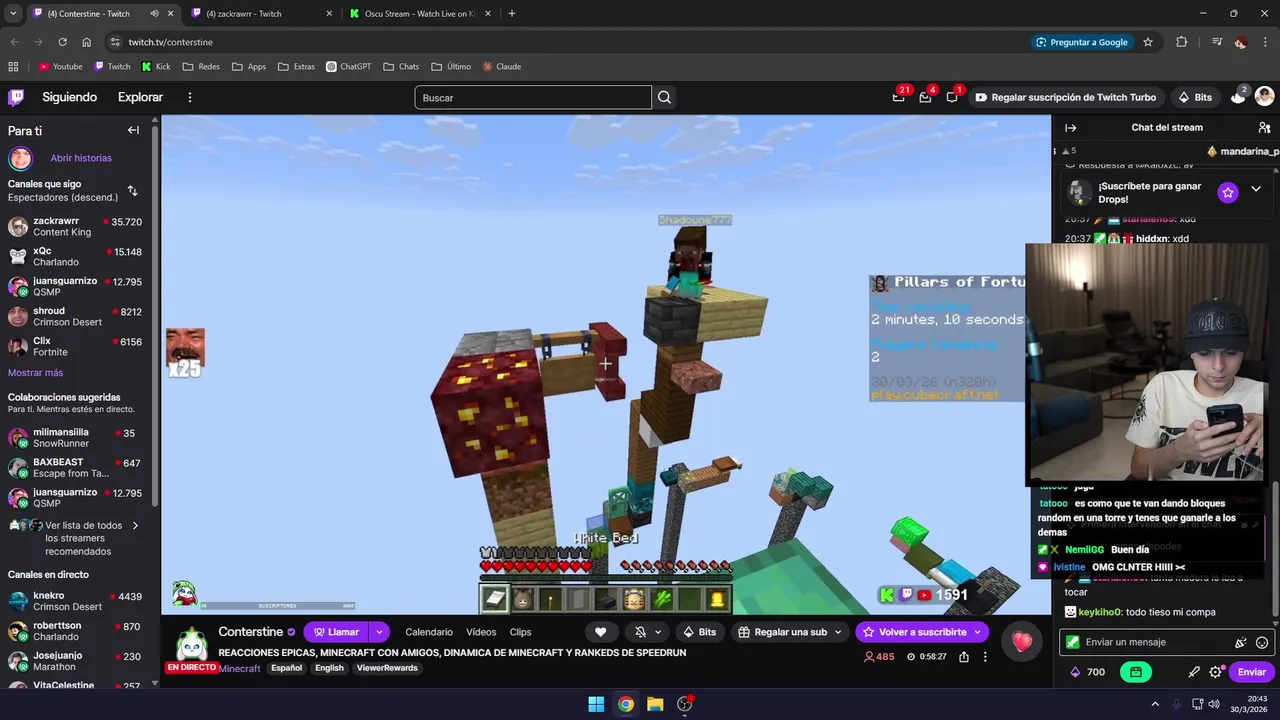Focus the Buscar search field
This screenshot has height=720, width=1280.
(533, 98)
